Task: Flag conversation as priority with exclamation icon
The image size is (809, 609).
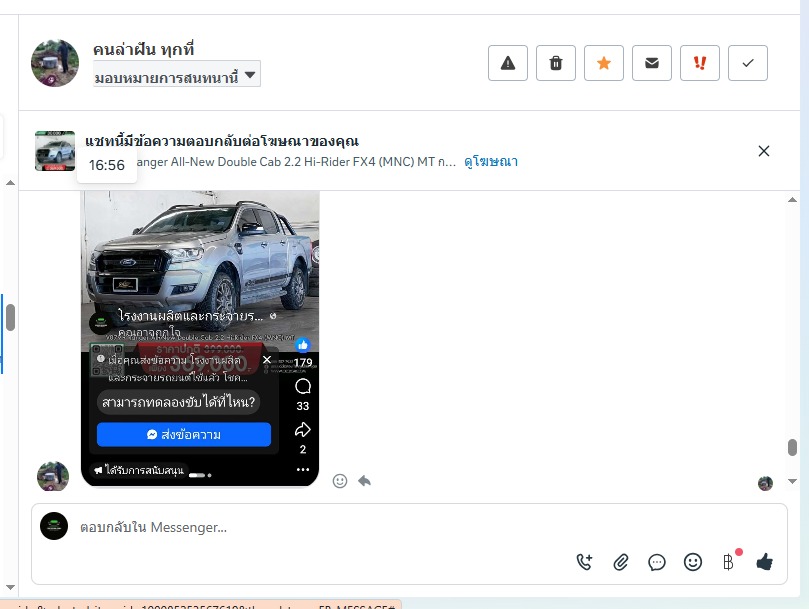Action: pos(700,63)
